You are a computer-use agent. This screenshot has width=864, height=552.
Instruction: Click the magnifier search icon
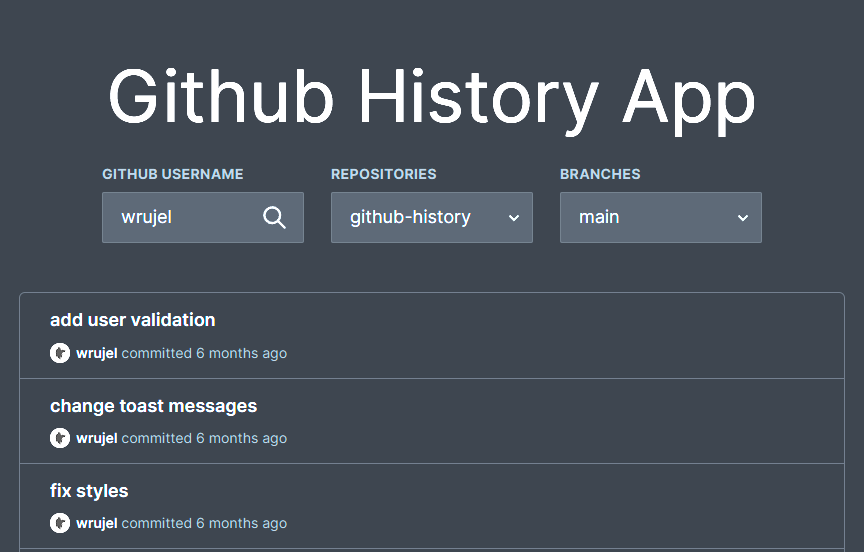click(x=274, y=218)
